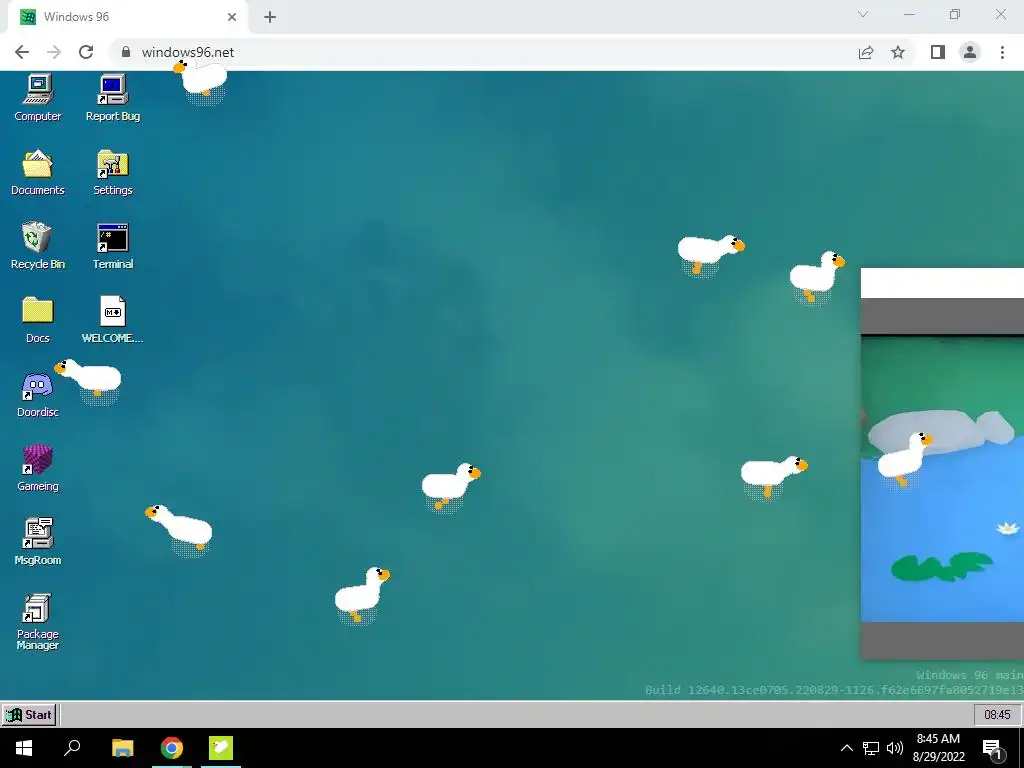Launch the MsgRoom shortcut

pyautogui.click(x=38, y=542)
